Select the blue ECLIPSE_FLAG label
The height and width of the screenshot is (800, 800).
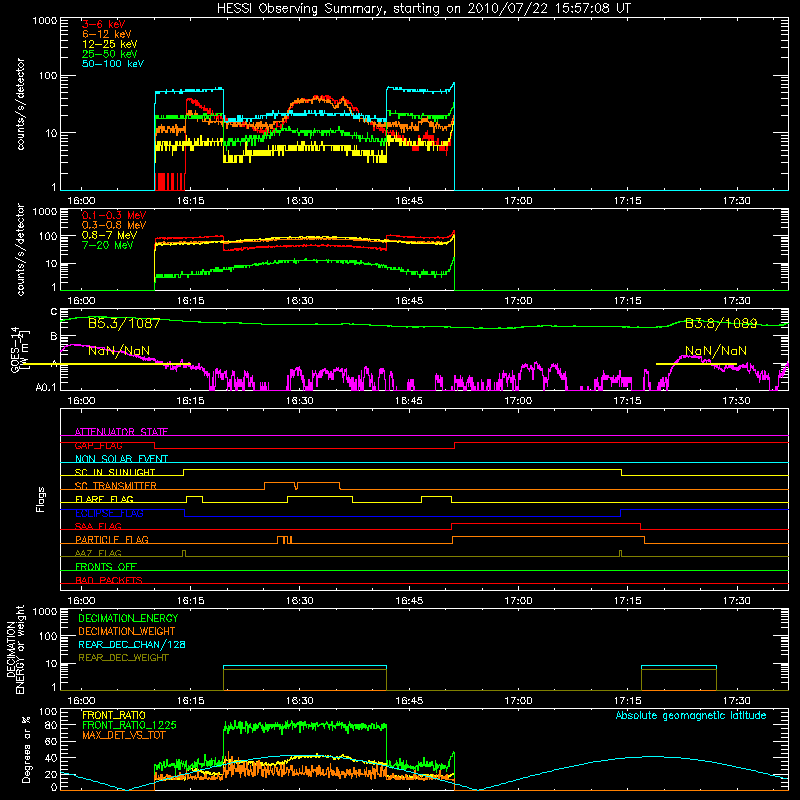coord(109,513)
